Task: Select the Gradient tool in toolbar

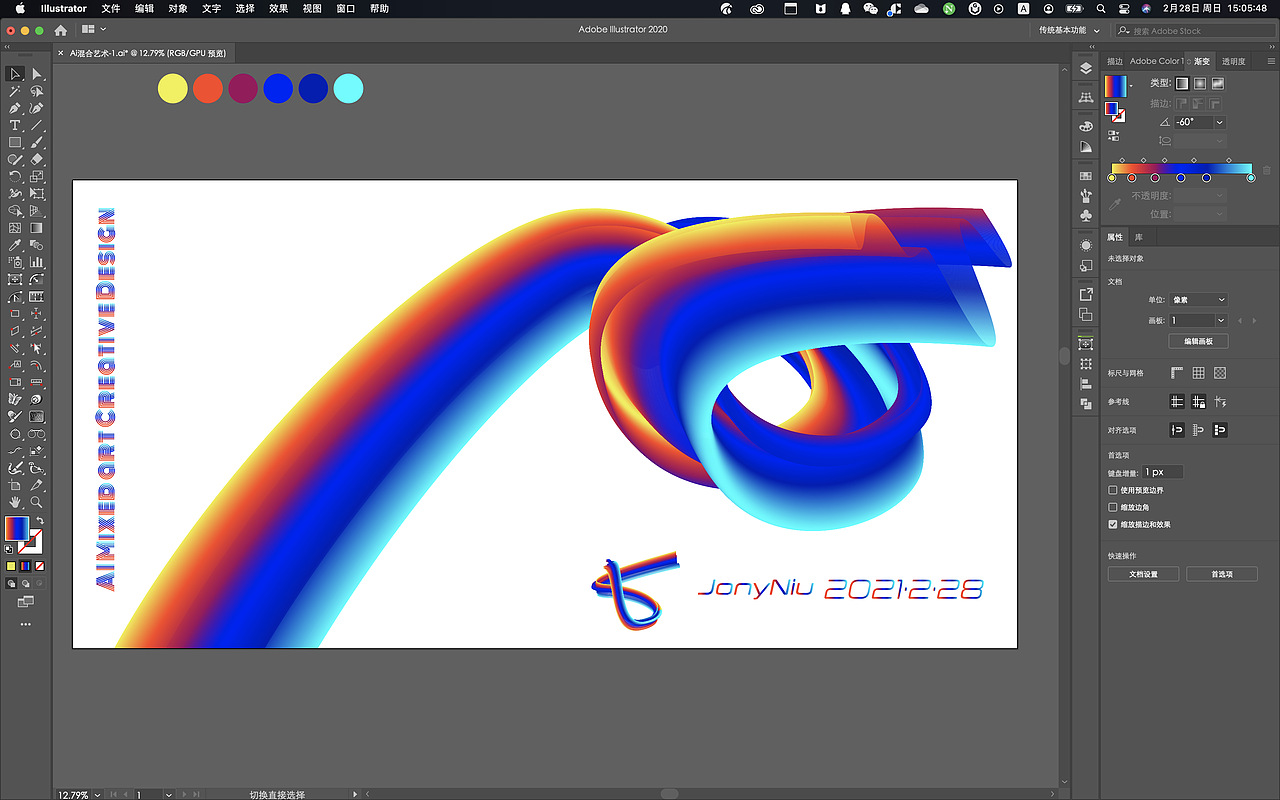Action: (x=37, y=228)
